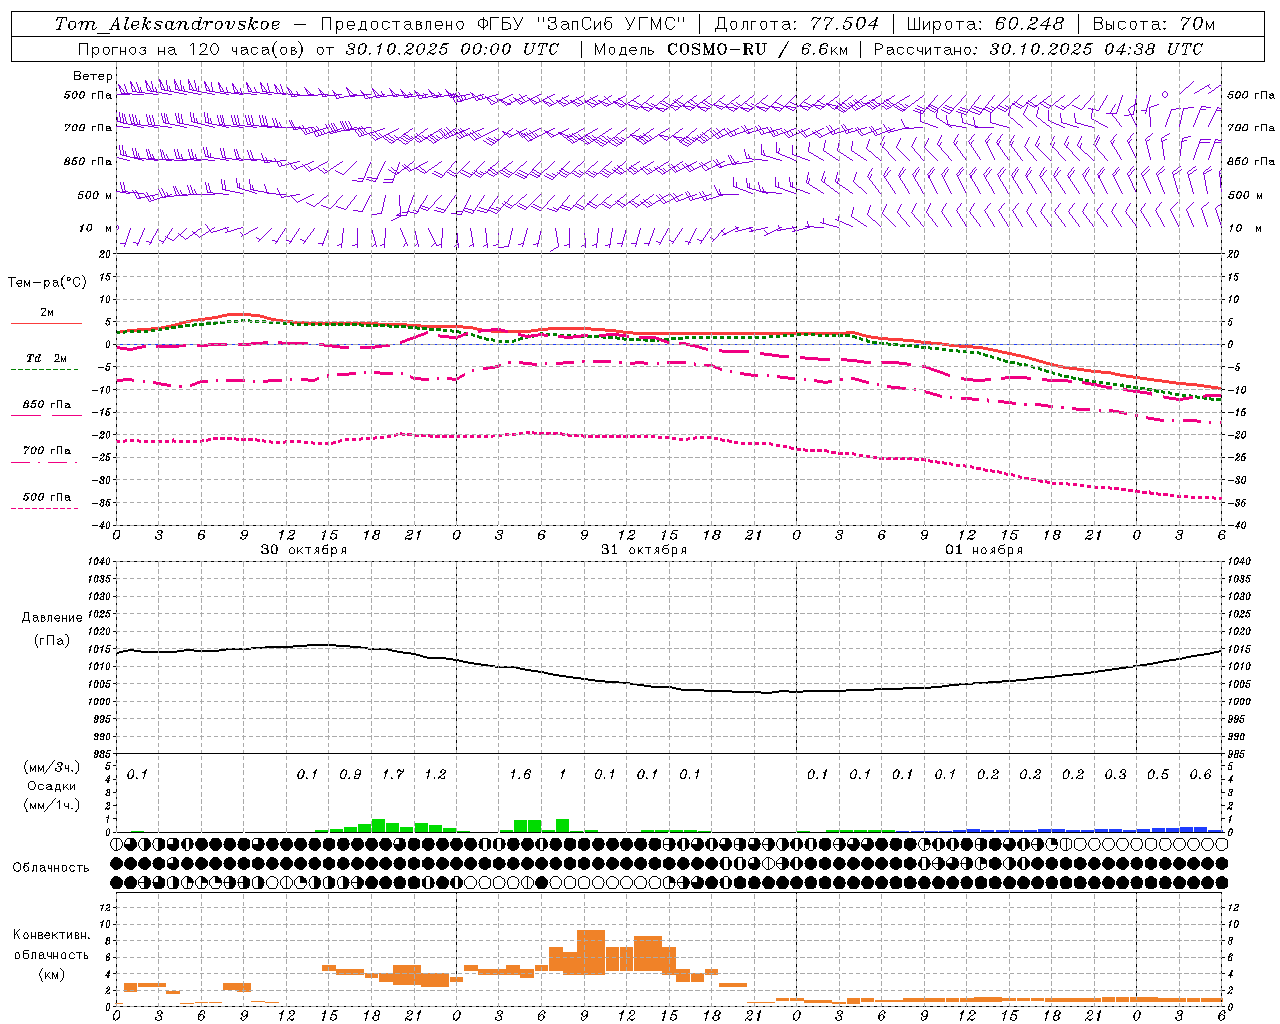Click the 3-hour precipitation value 1.7
Screen dimensions: 1280x1024
tap(393, 775)
